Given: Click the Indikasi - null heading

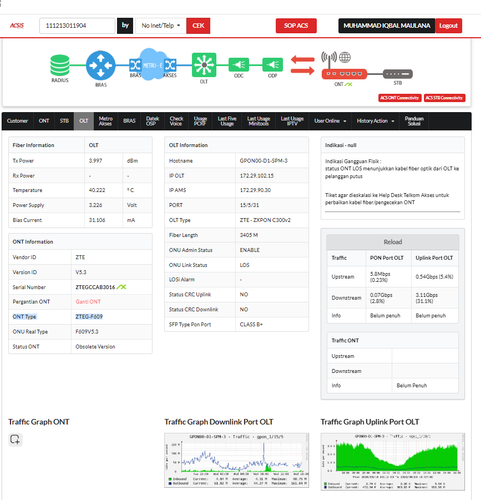Looking at the screenshot, I should (x=341, y=145).
